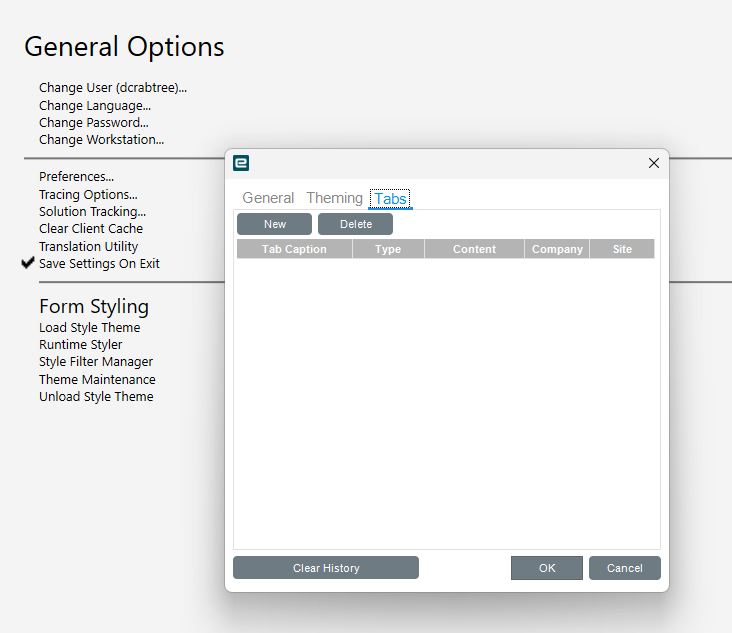The width and height of the screenshot is (732, 633).
Task: Switch to the Theming tab
Action: [334, 198]
